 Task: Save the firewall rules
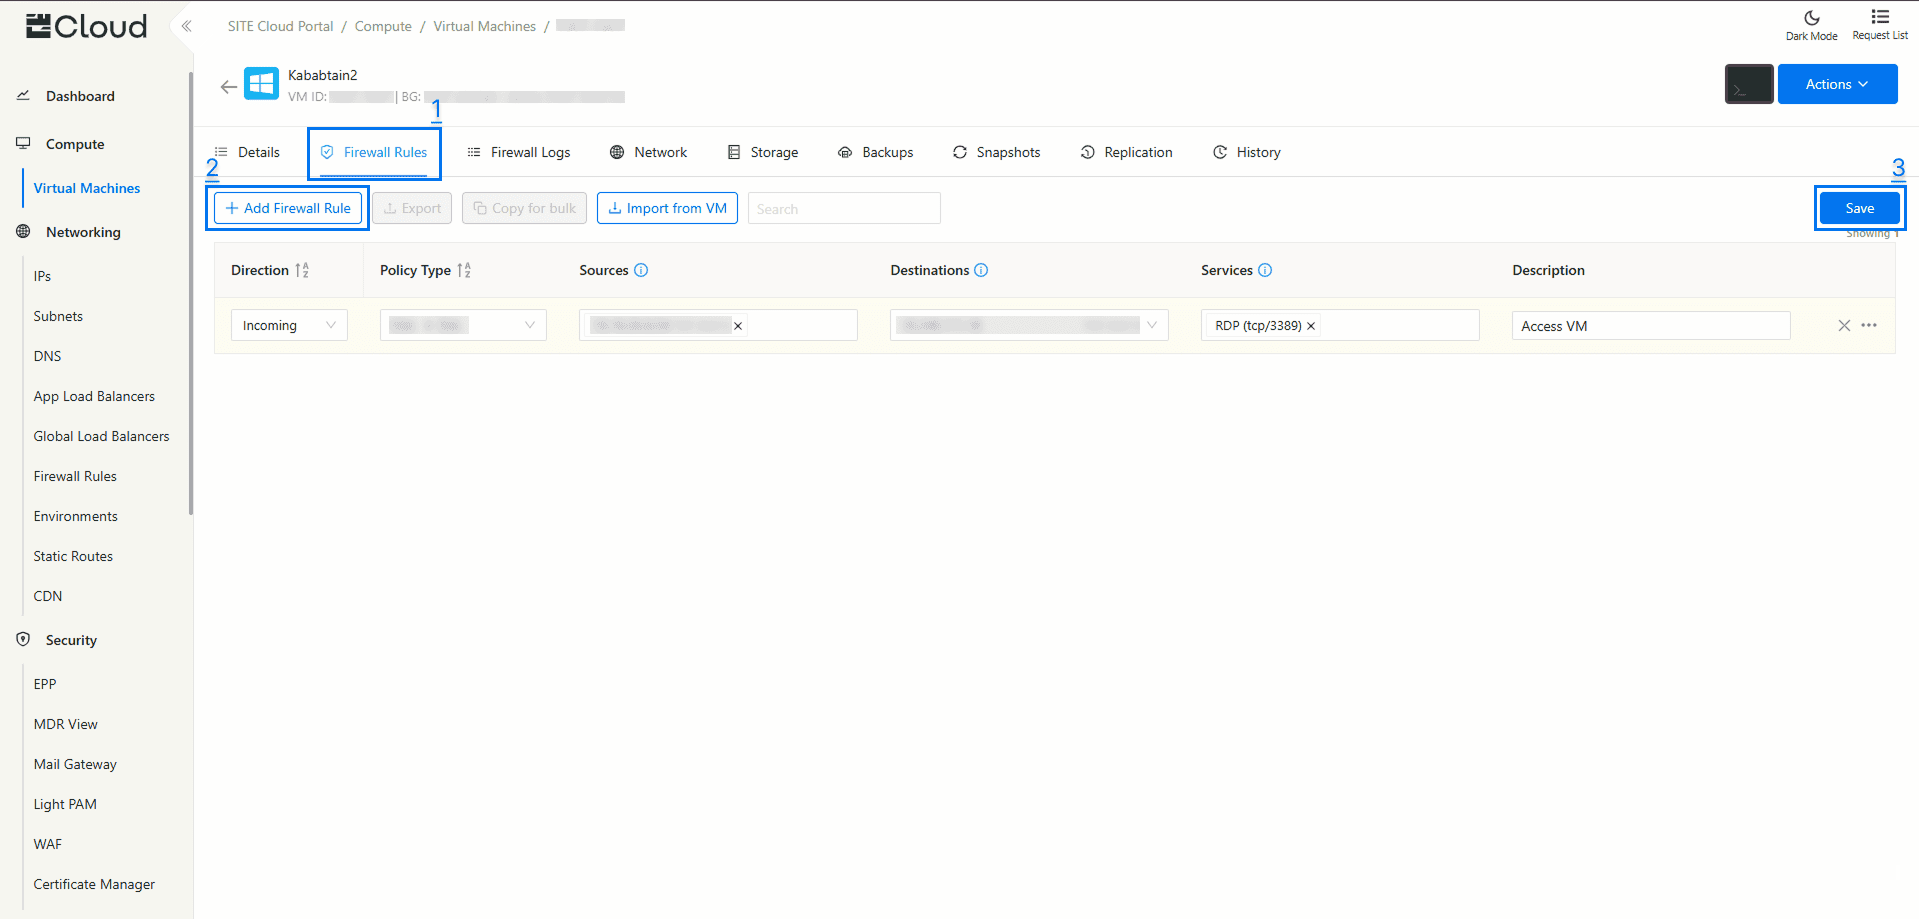pos(1859,209)
